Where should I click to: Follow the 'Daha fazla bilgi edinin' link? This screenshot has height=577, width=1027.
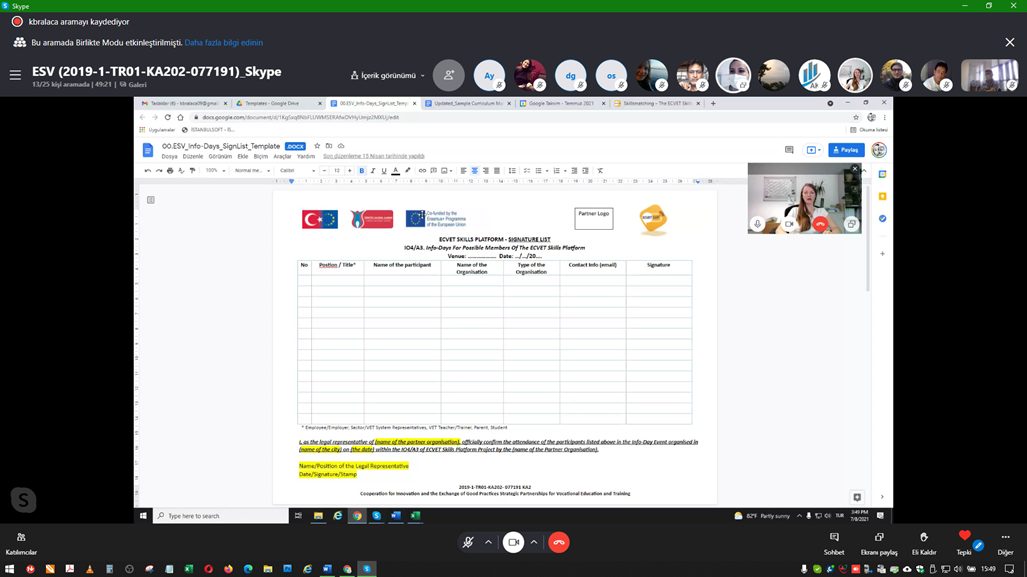point(223,43)
